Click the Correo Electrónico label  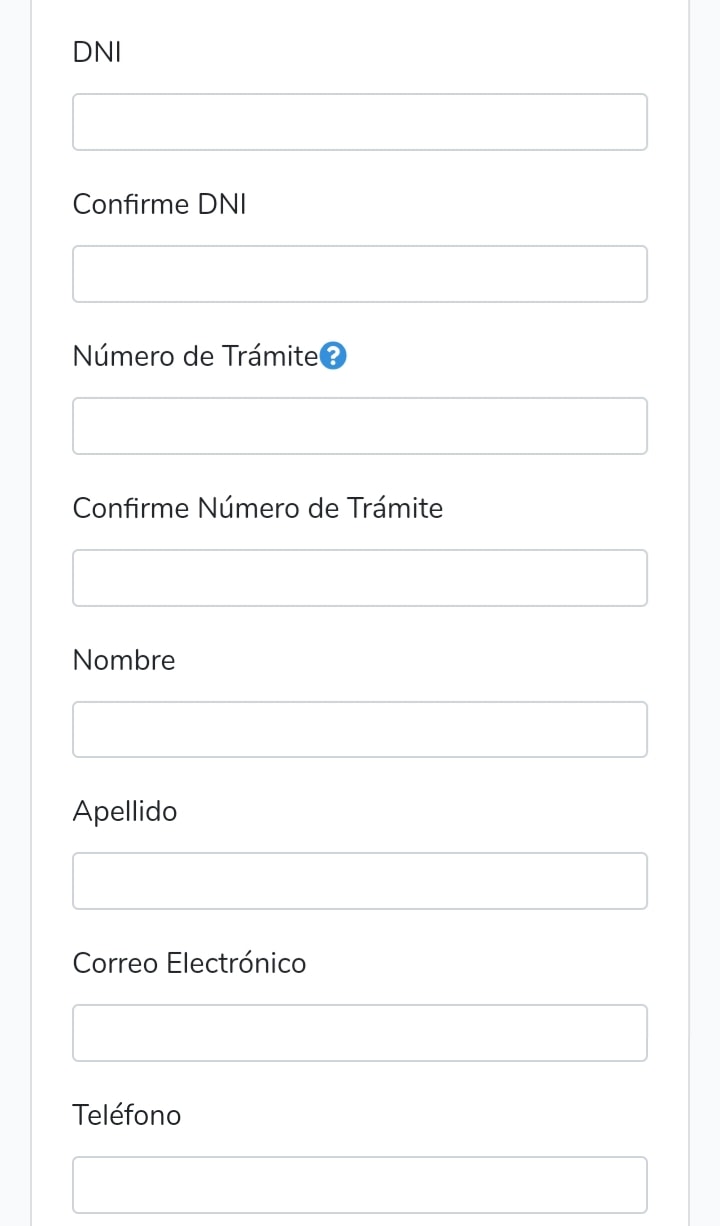[189, 964]
